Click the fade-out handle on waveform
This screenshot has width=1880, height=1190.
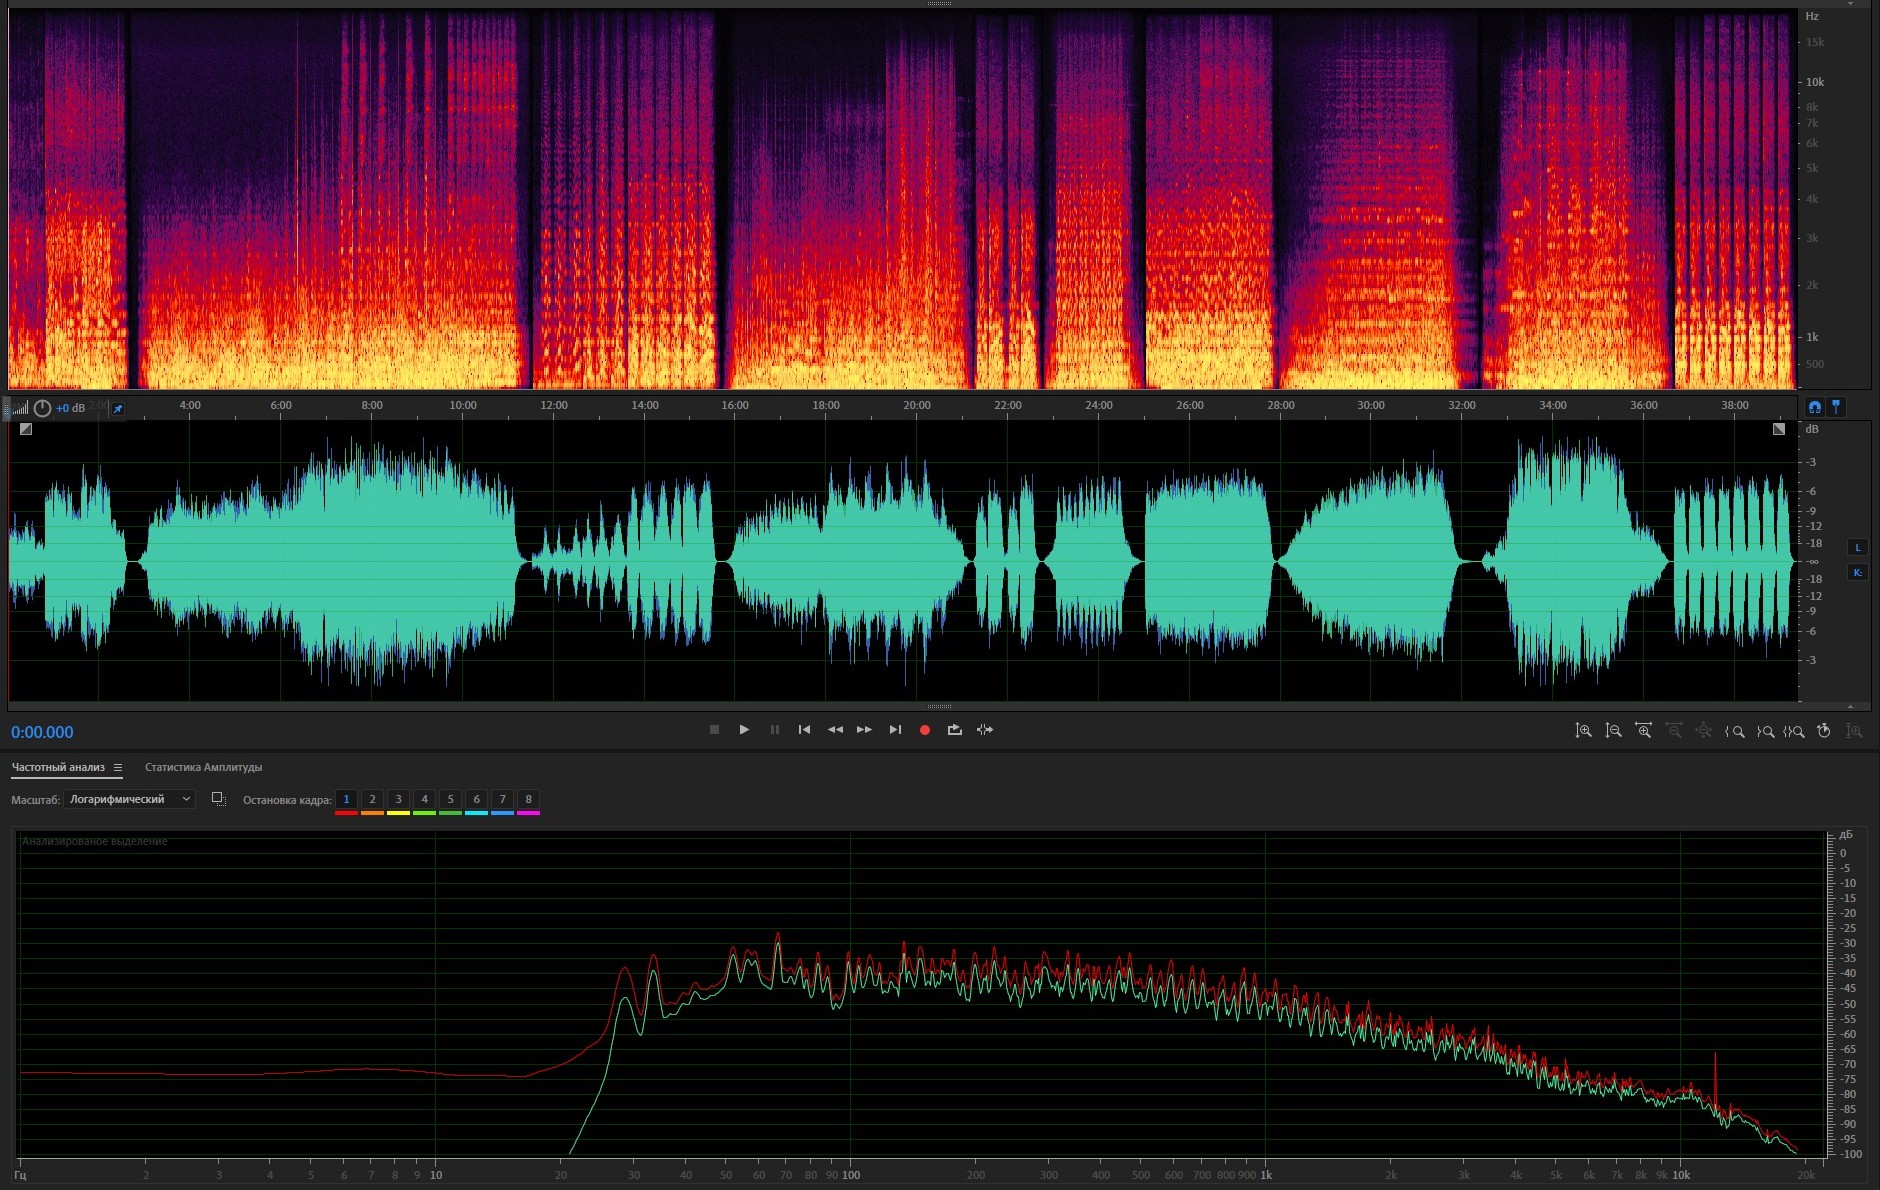coord(1779,429)
